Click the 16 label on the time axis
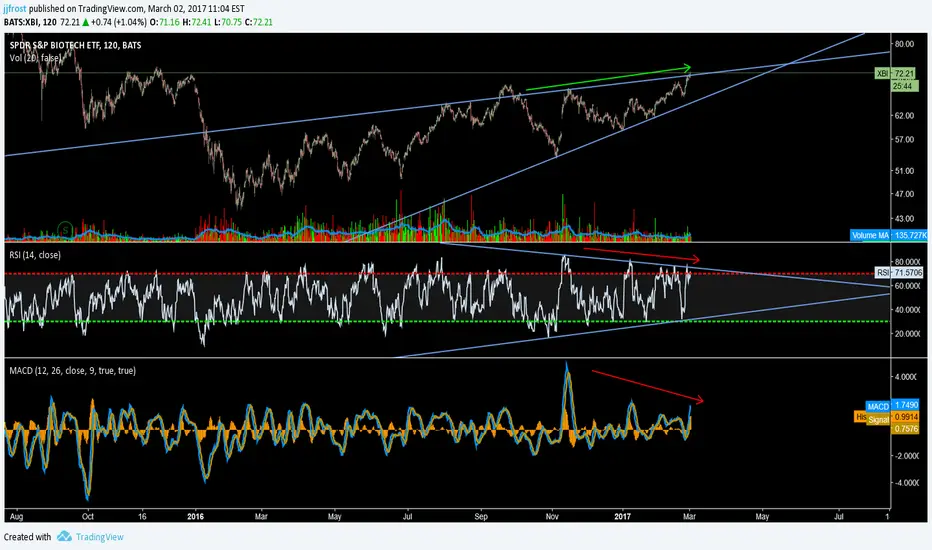932x550 pixels. click(x=142, y=517)
